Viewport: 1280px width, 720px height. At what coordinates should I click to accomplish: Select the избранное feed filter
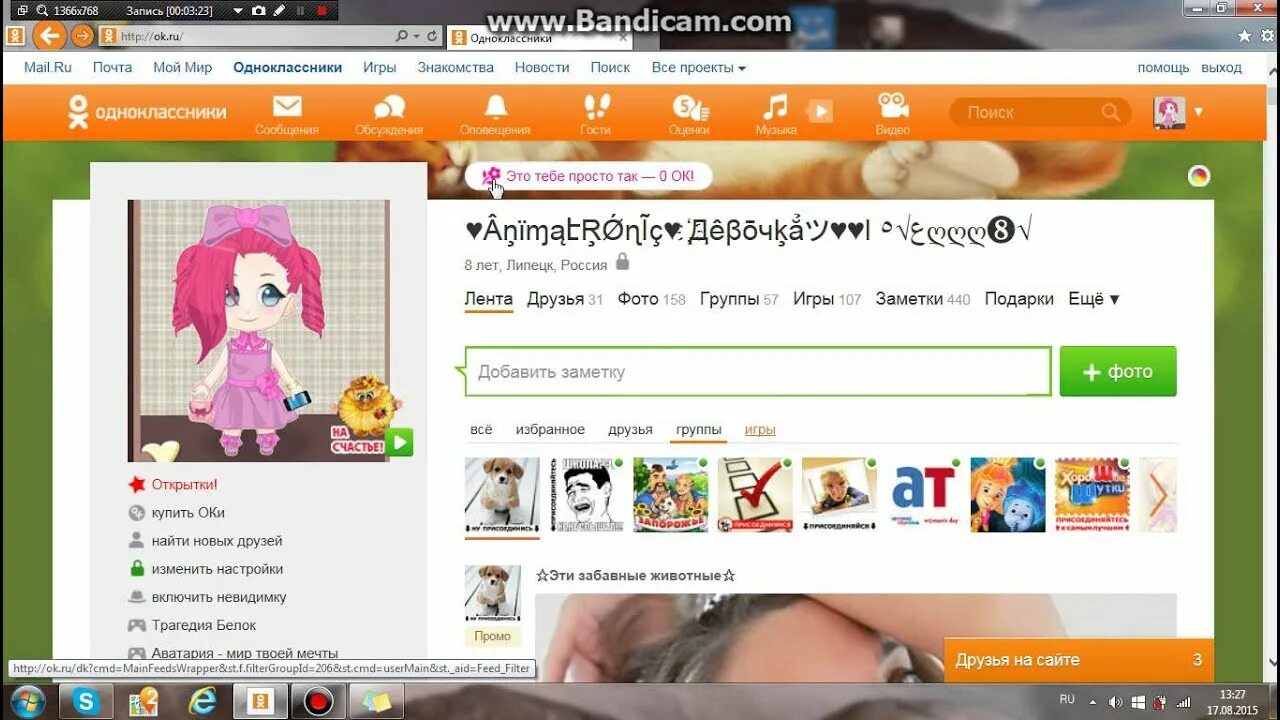click(x=550, y=430)
